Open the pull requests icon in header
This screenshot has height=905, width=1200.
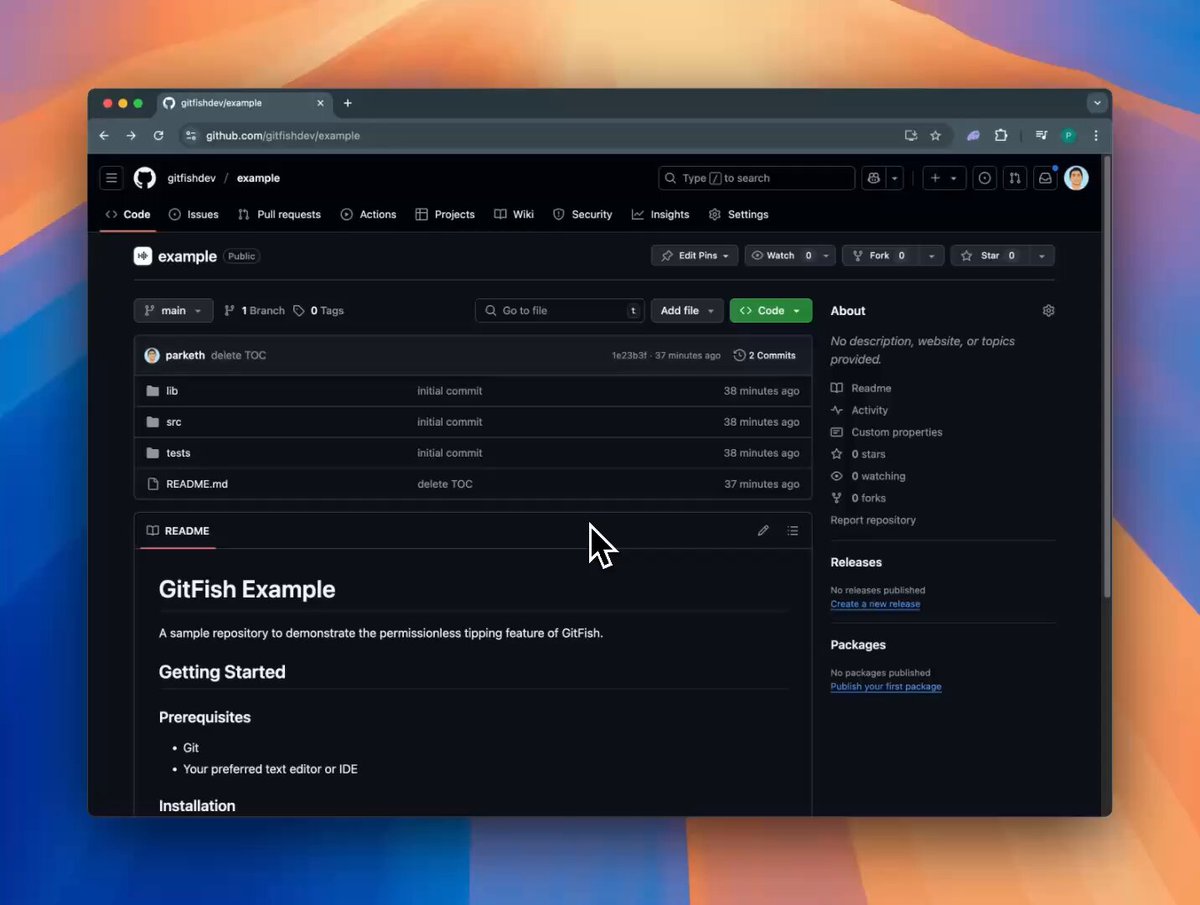[1015, 178]
